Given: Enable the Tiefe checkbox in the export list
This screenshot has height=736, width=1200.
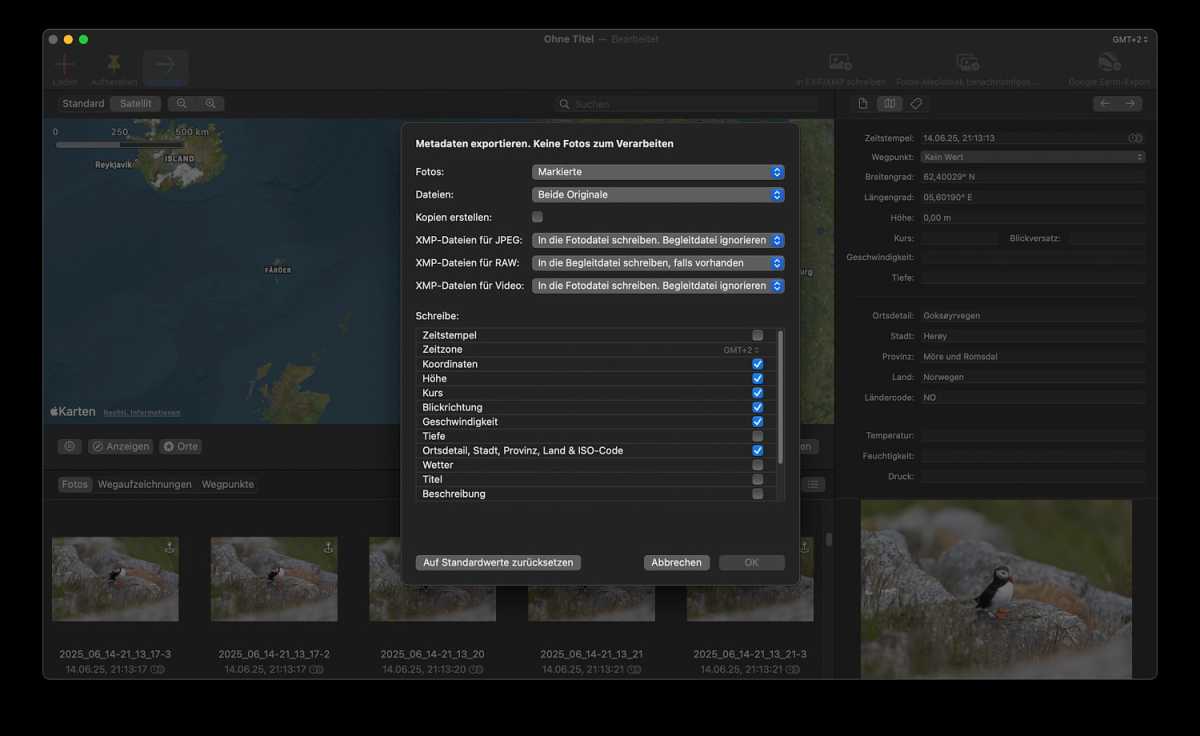Looking at the screenshot, I should [758, 436].
